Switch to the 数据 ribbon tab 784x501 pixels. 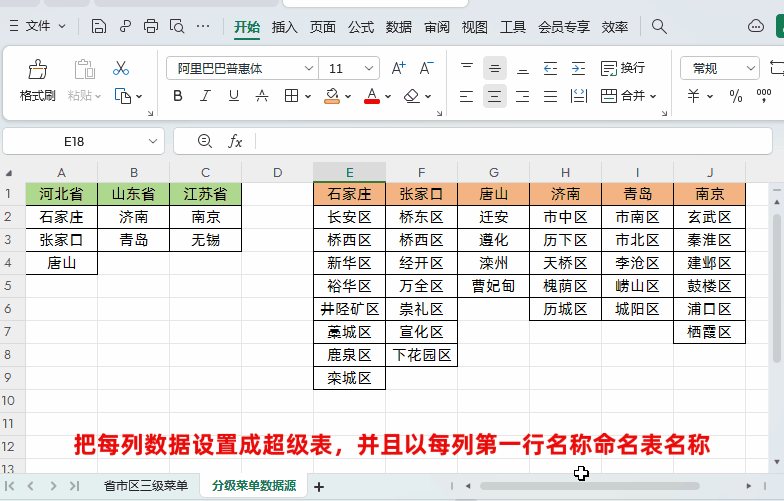tap(398, 26)
